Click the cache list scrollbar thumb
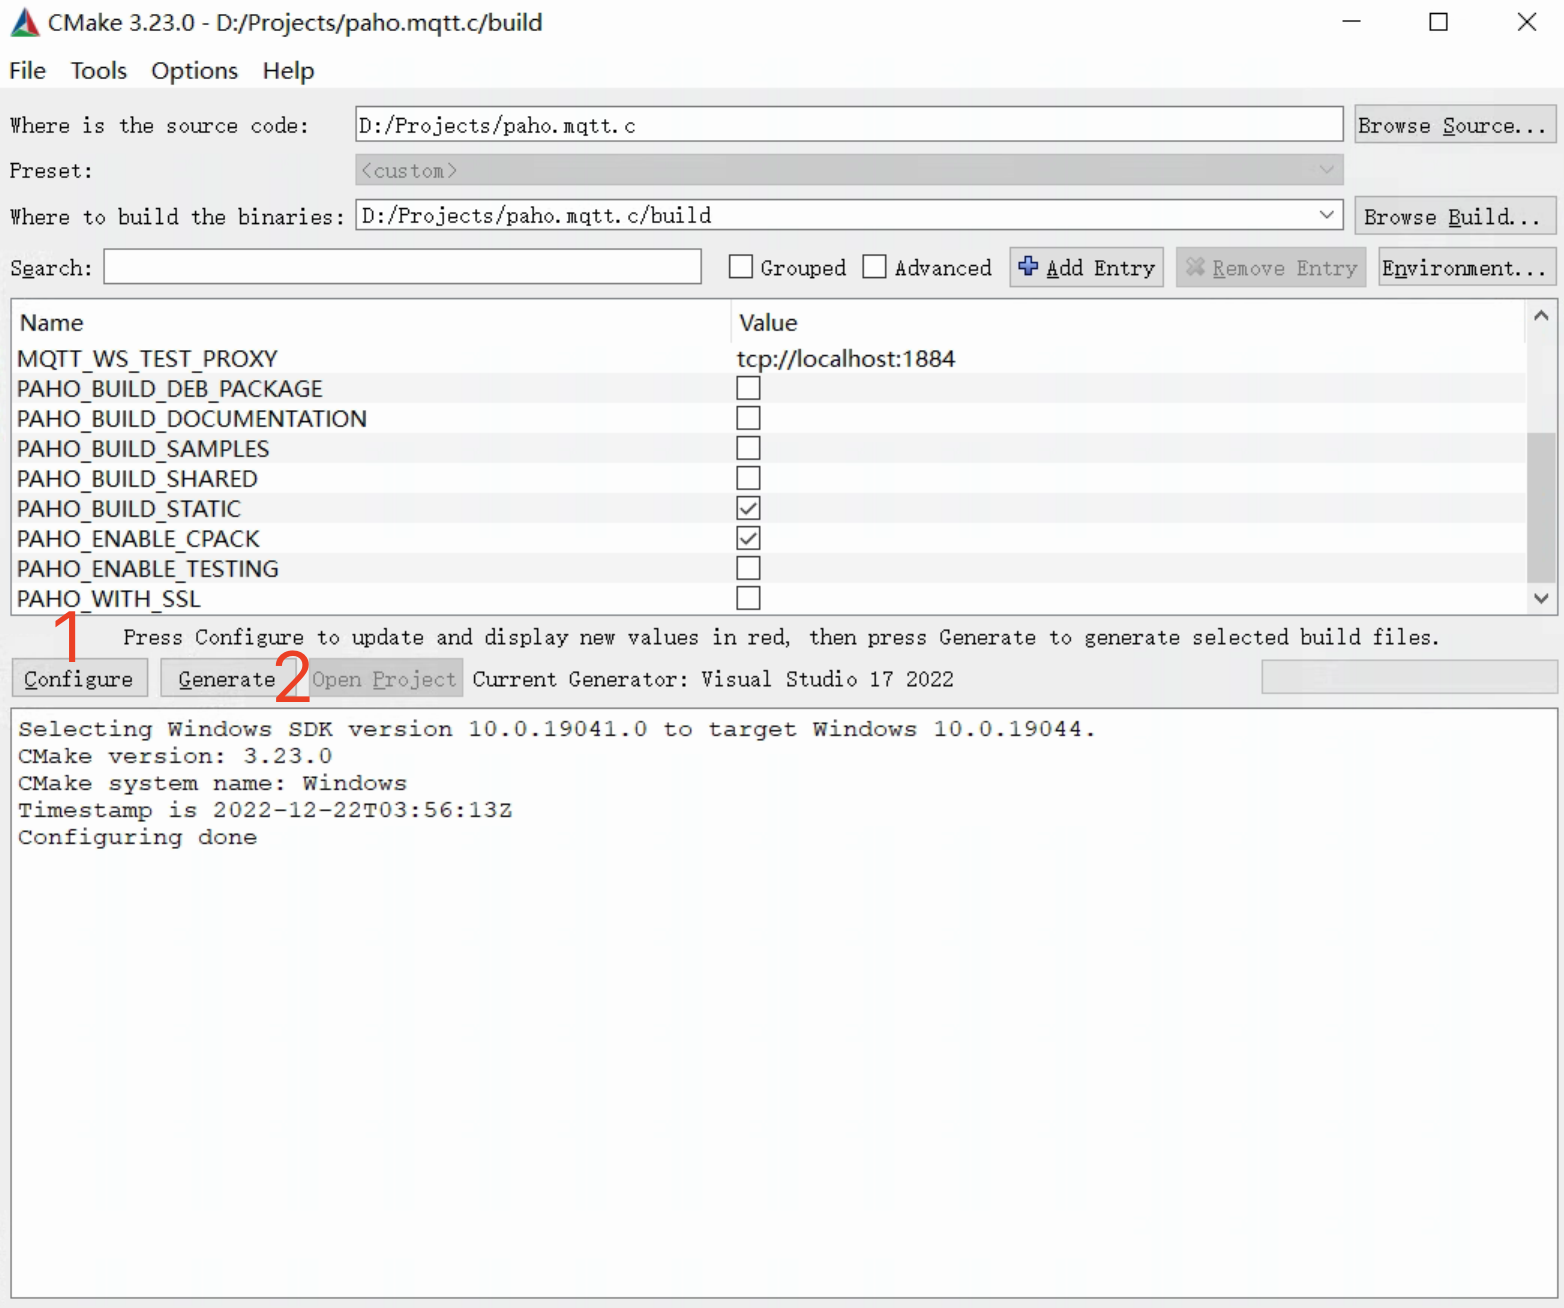 (x=1541, y=506)
